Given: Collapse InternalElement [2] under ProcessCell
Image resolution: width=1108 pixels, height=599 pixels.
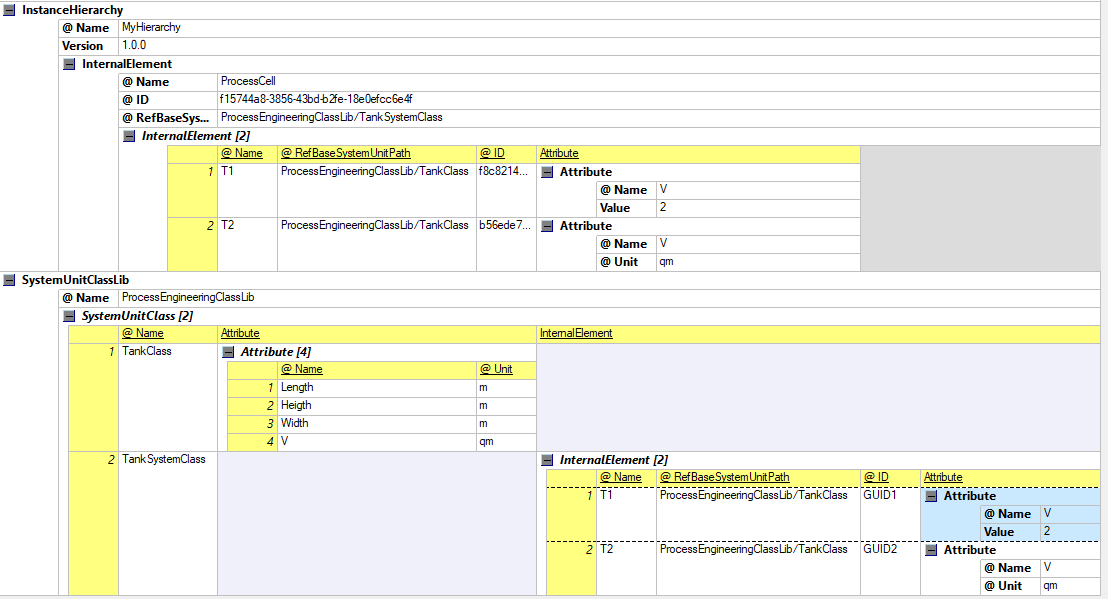Looking at the screenshot, I should (129, 136).
